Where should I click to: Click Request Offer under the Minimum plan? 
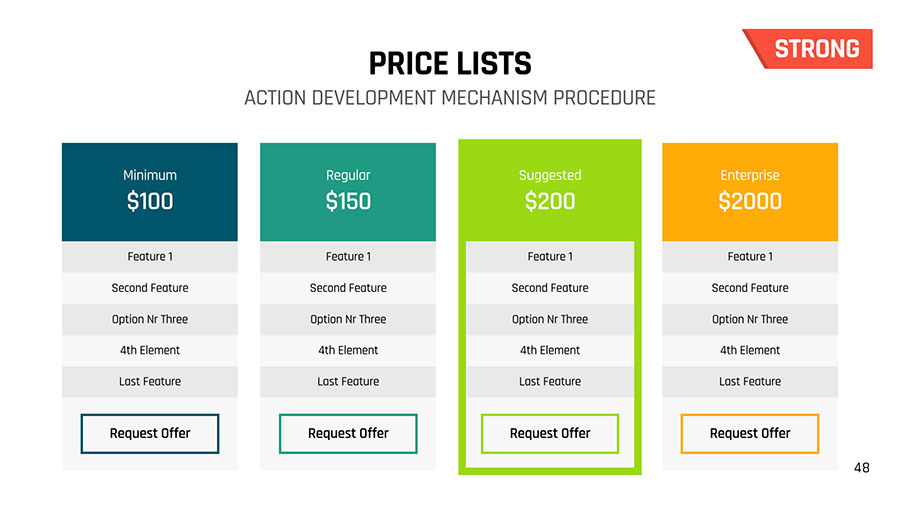(x=150, y=433)
